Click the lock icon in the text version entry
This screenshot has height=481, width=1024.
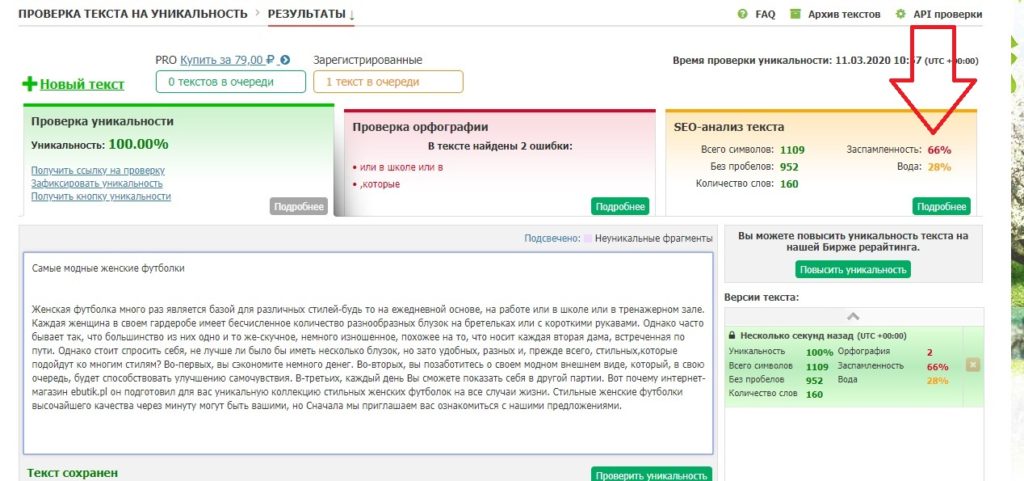tap(733, 336)
